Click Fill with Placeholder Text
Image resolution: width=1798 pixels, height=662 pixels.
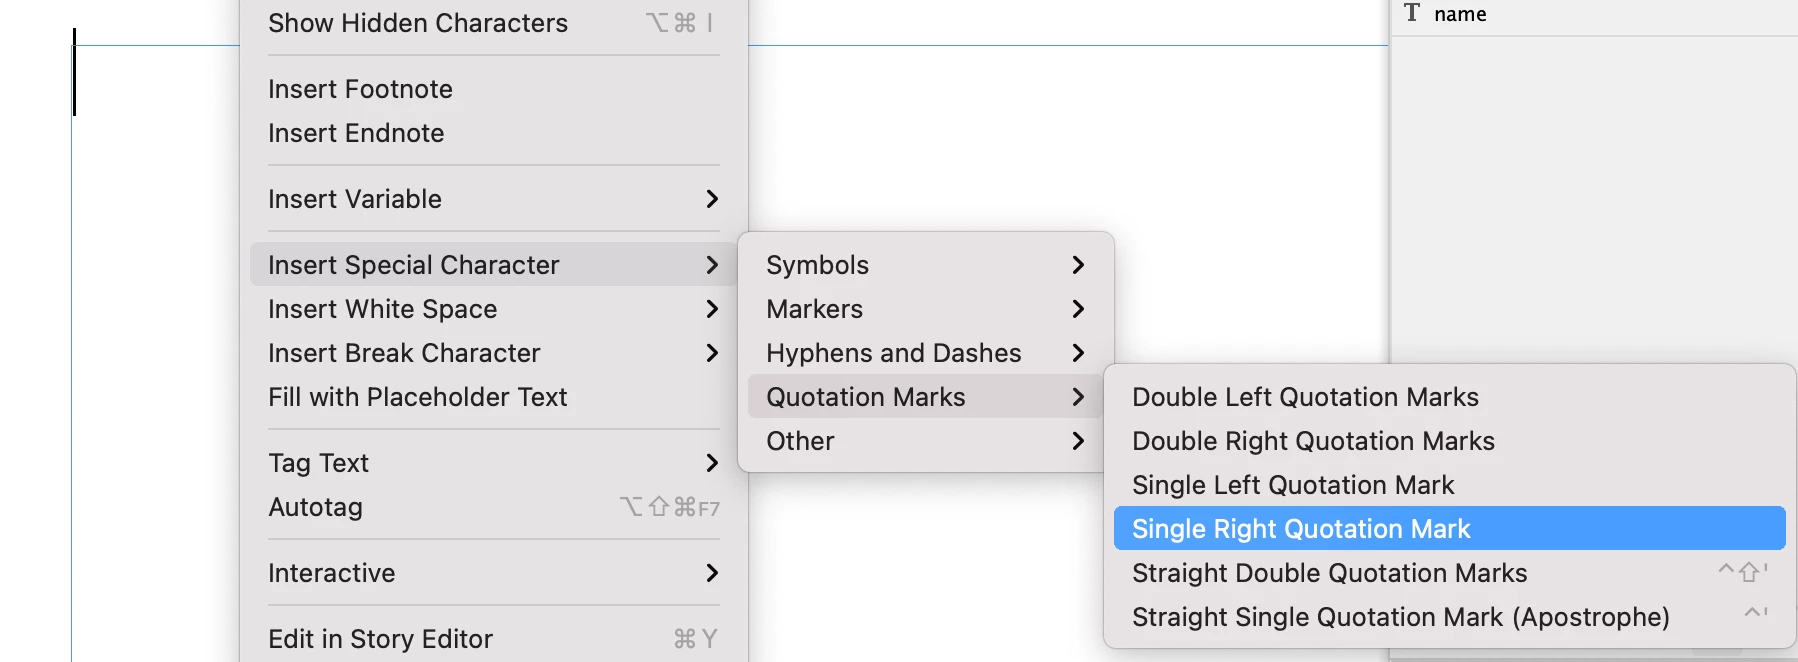point(417,397)
